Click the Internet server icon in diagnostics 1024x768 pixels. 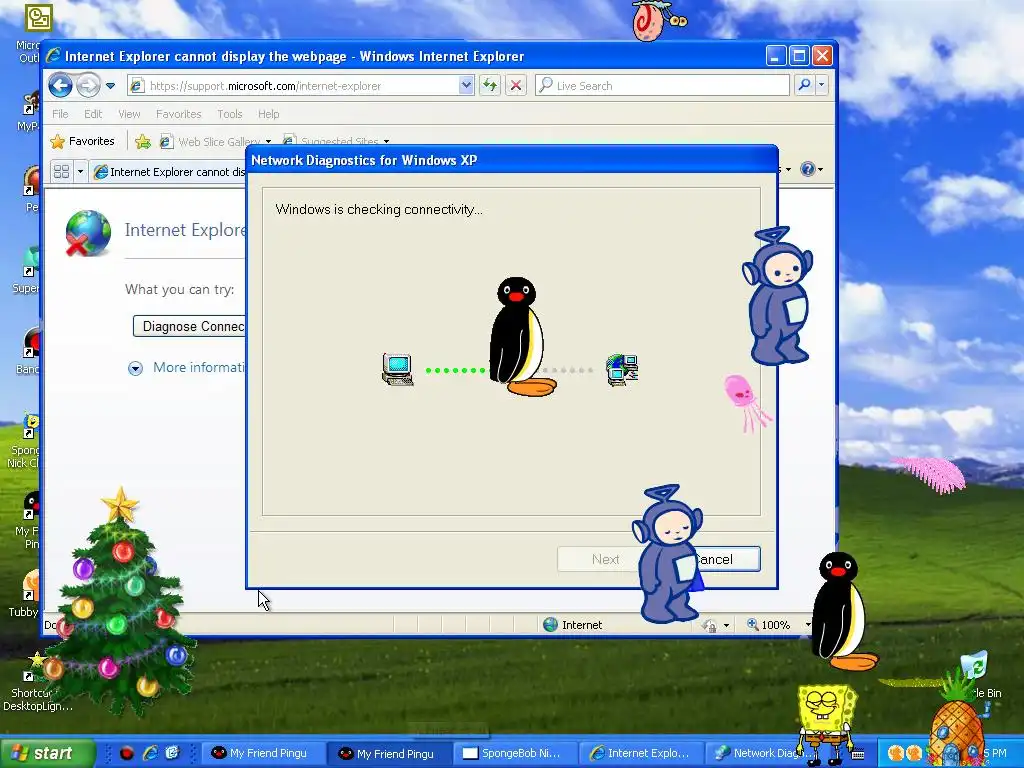622,370
